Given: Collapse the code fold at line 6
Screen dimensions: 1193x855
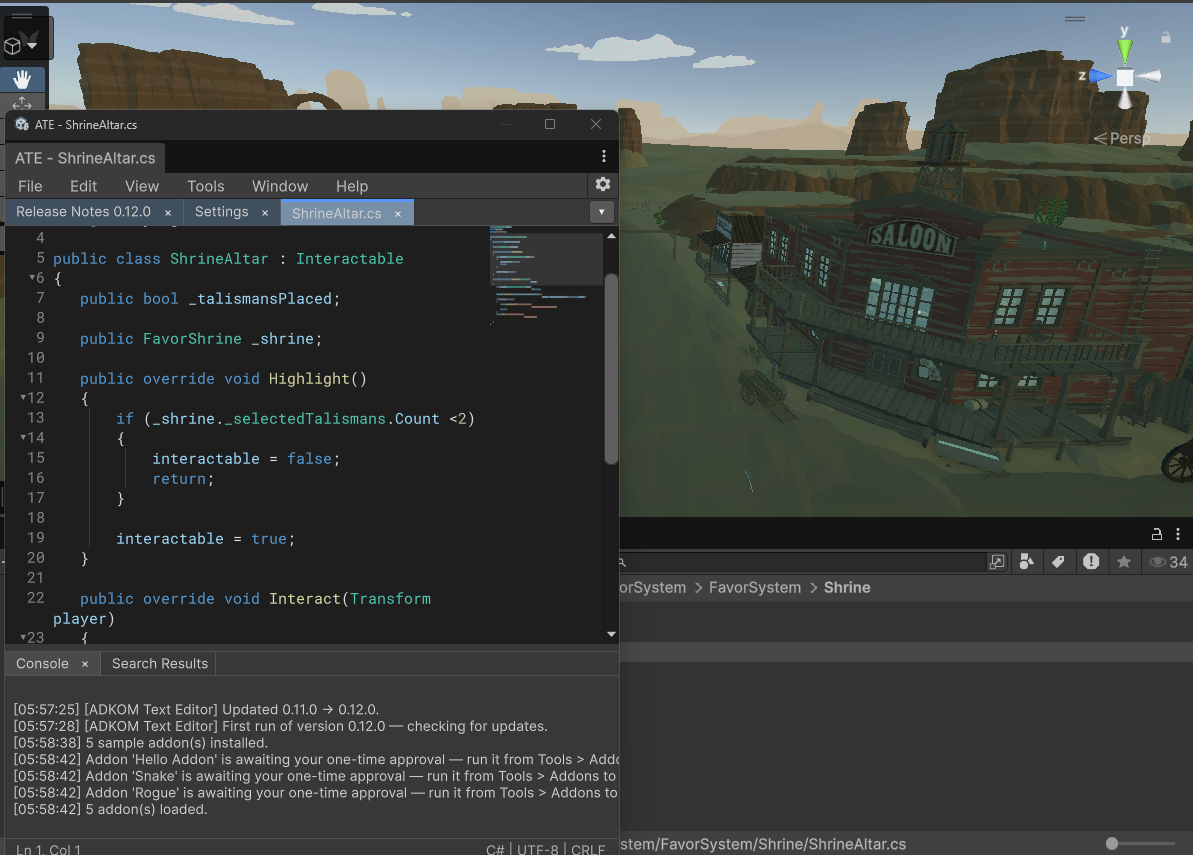Looking at the screenshot, I should tap(33, 278).
